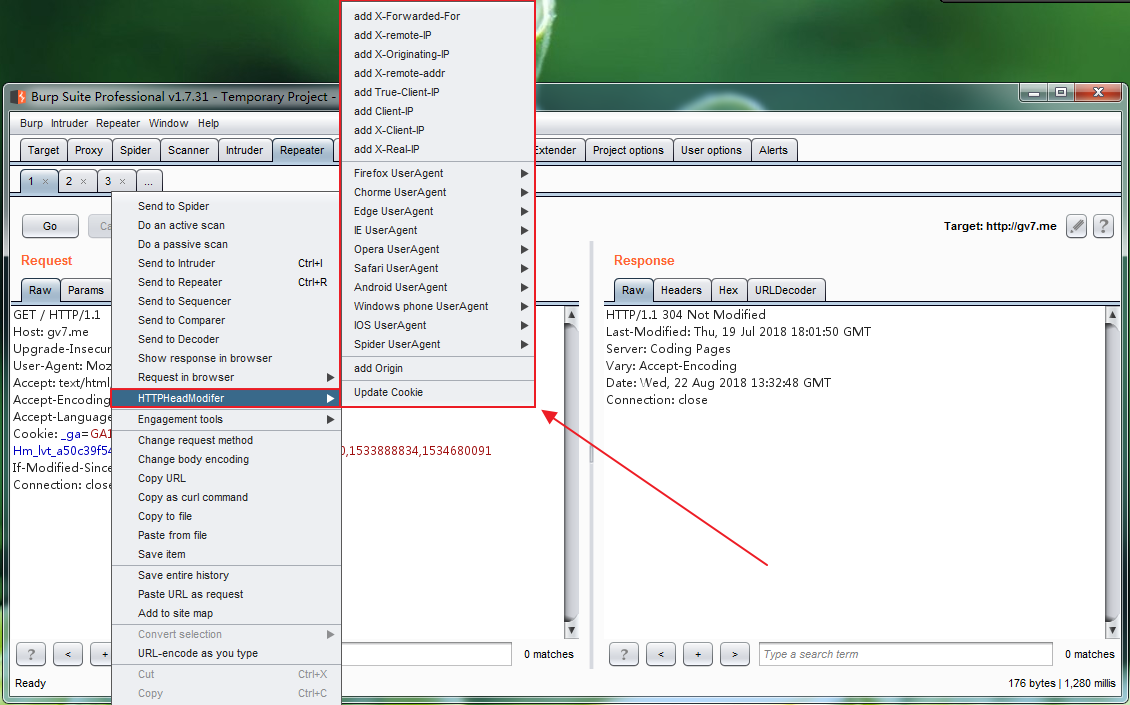The height and width of the screenshot is (705, 1130).
Task: Click the plus button in response search
Action: (x=698, y=654)
